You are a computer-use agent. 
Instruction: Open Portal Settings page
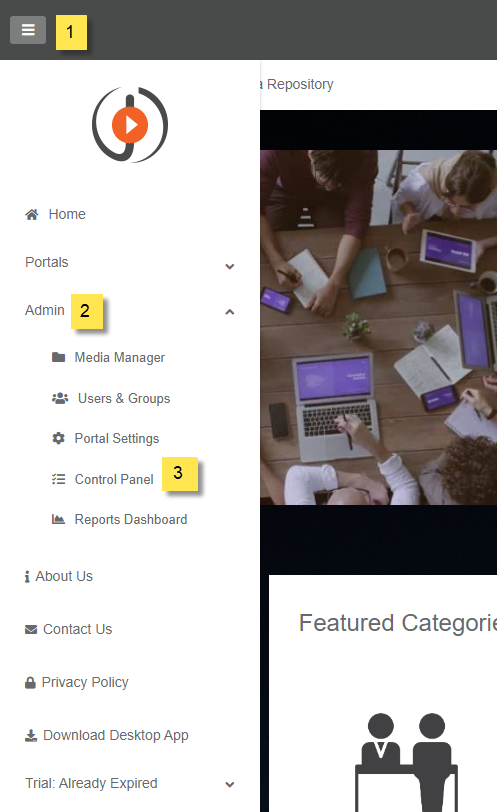point(116,439)
